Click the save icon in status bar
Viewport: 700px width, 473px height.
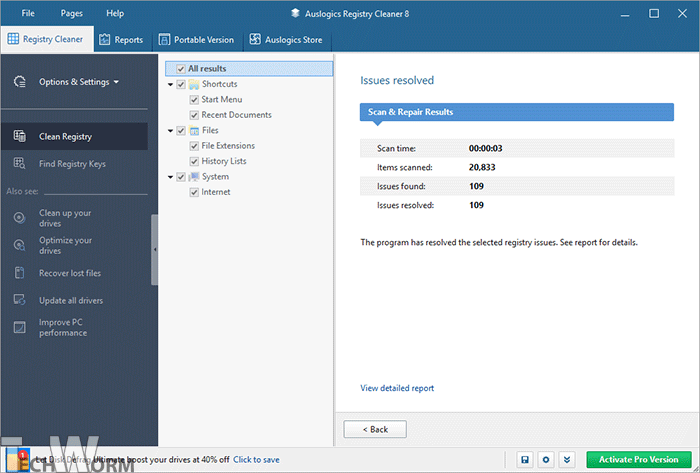click(x=524, y=459)
